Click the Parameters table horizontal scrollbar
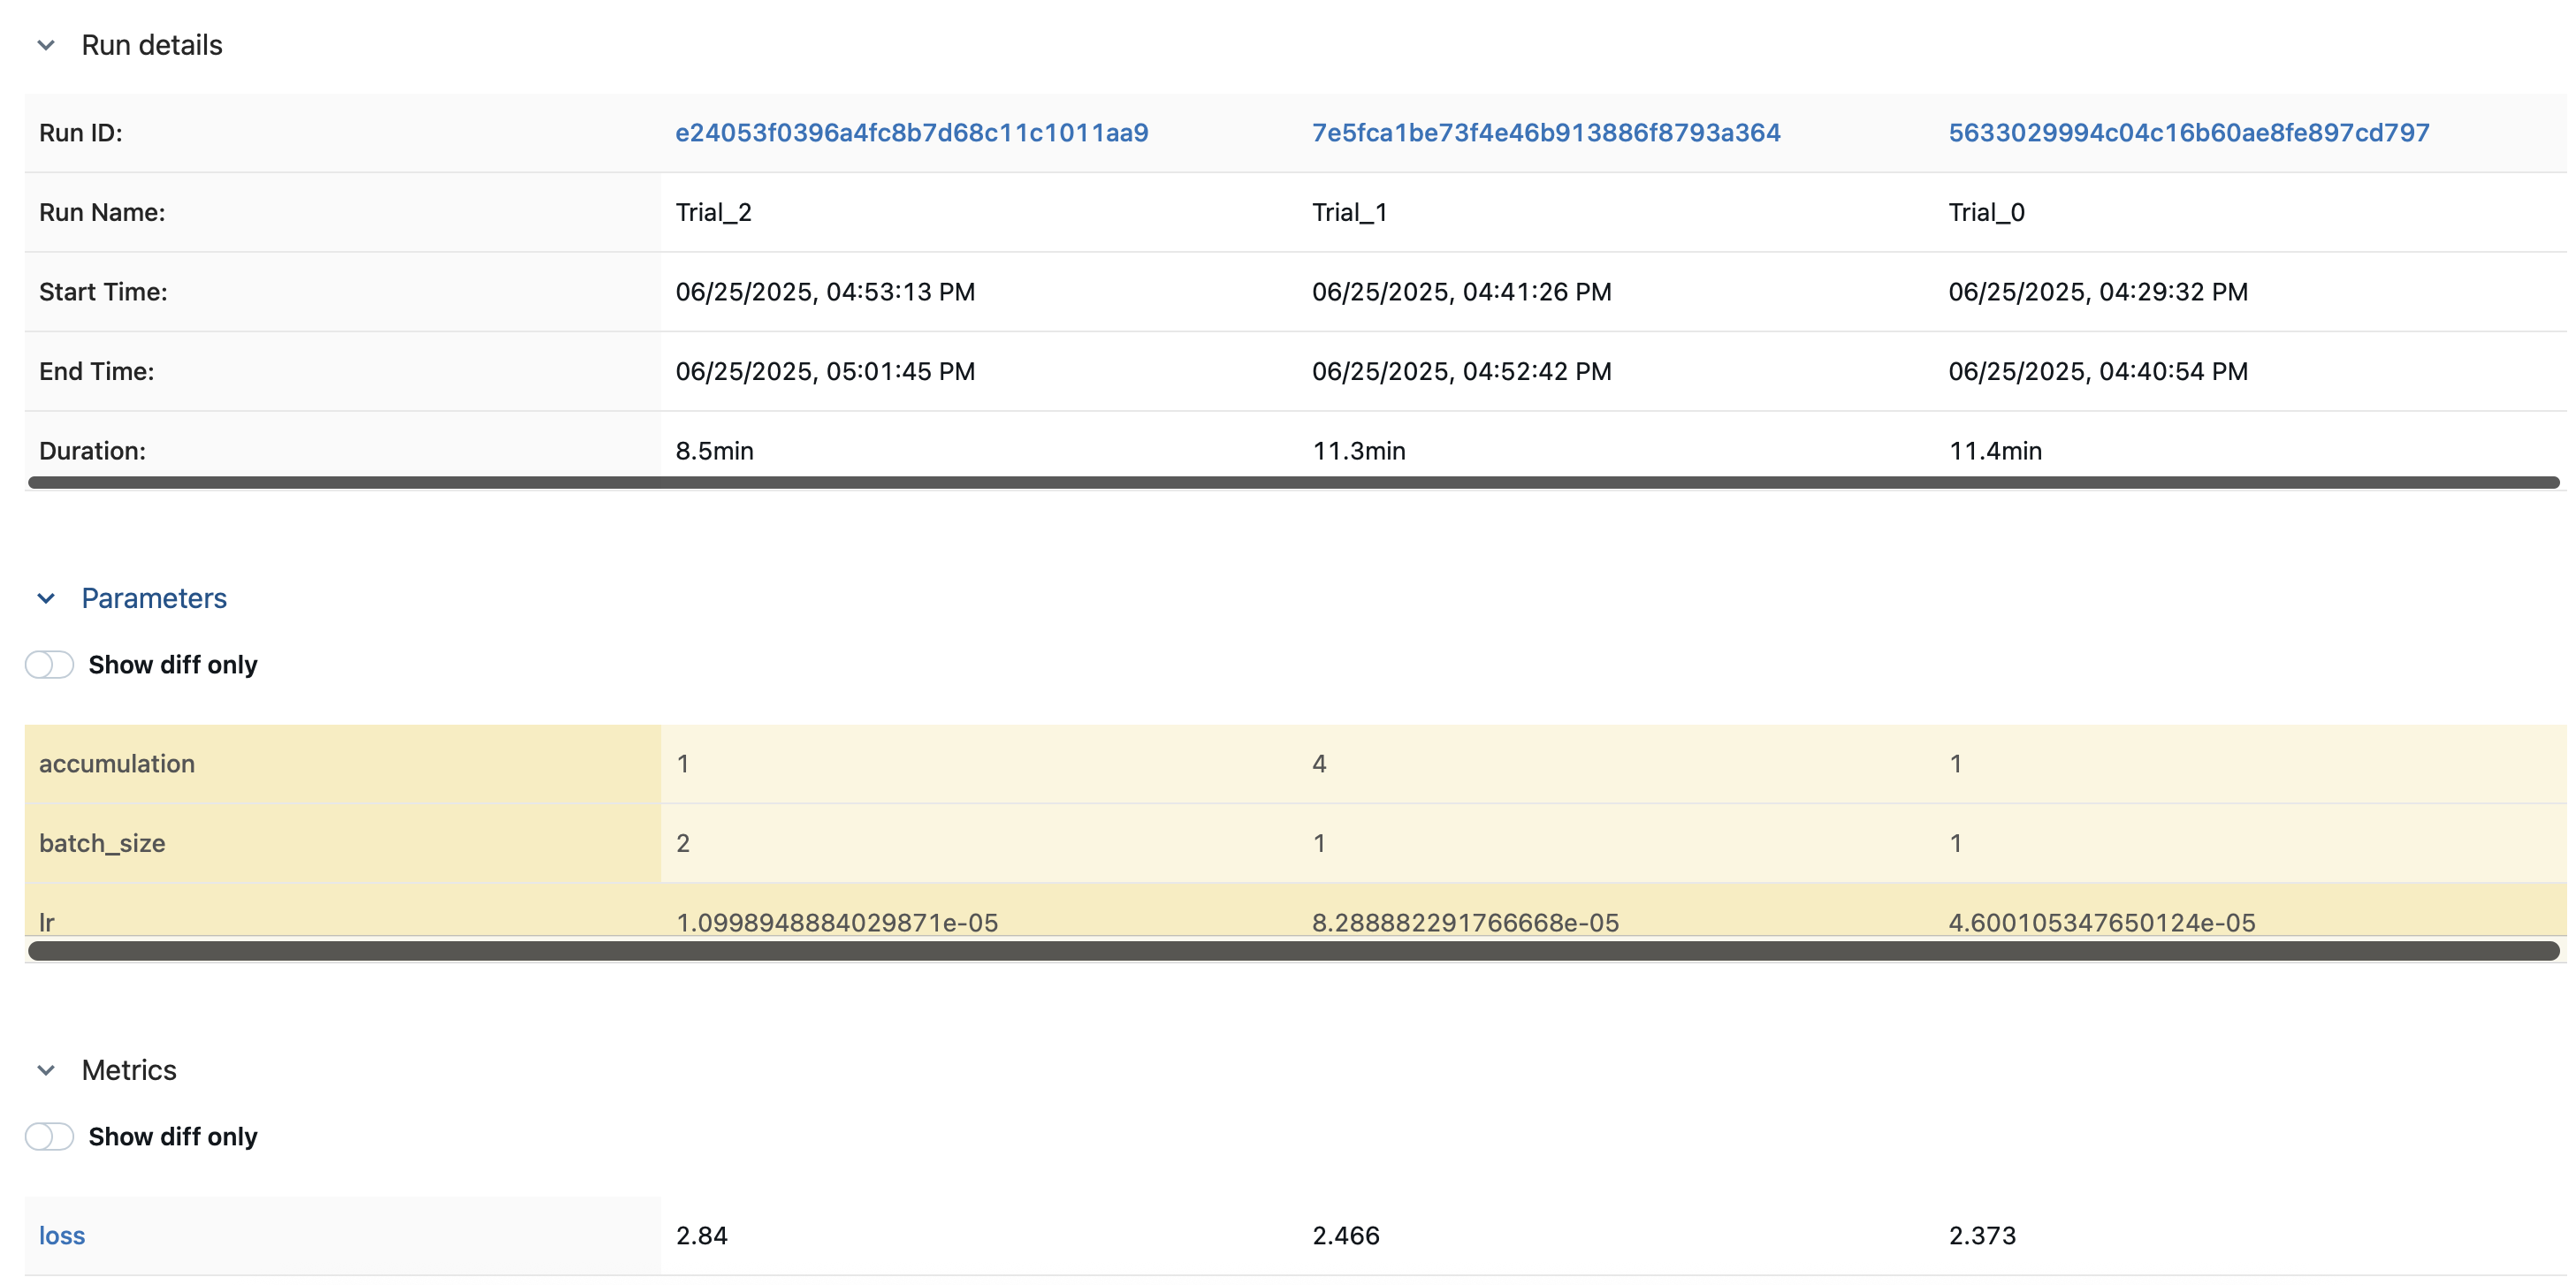The height and width of the screenshot is (1285, 2576). pyautogui.click(x=1292, y=951)
